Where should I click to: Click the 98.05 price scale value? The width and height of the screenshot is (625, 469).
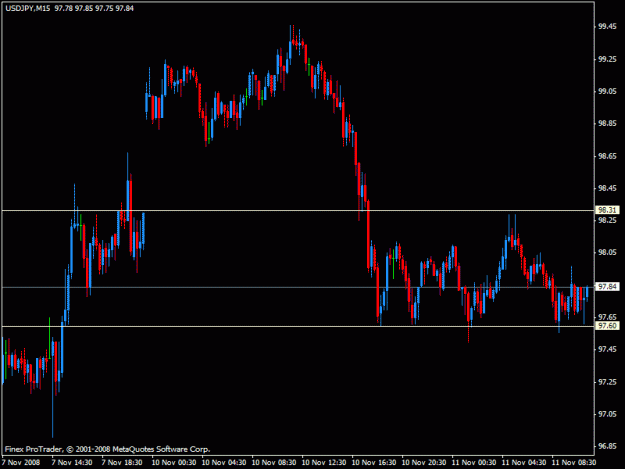click(607, 252)
